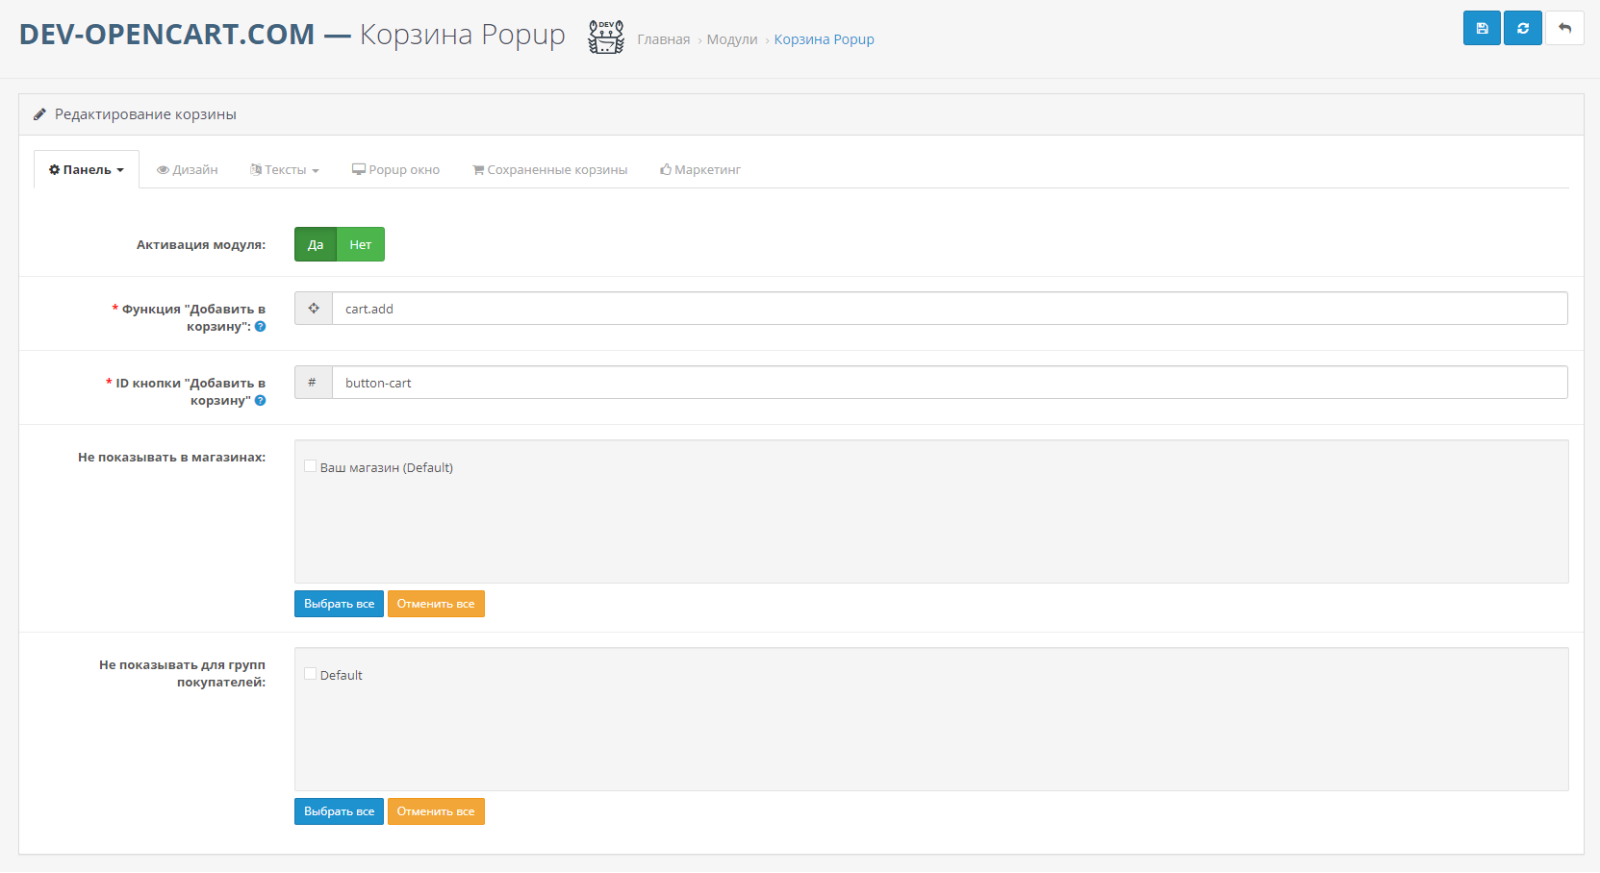Click the crosshair addon before cart.add field
This screenshot has height=873, width=1600.
click(x=313, y=308)
